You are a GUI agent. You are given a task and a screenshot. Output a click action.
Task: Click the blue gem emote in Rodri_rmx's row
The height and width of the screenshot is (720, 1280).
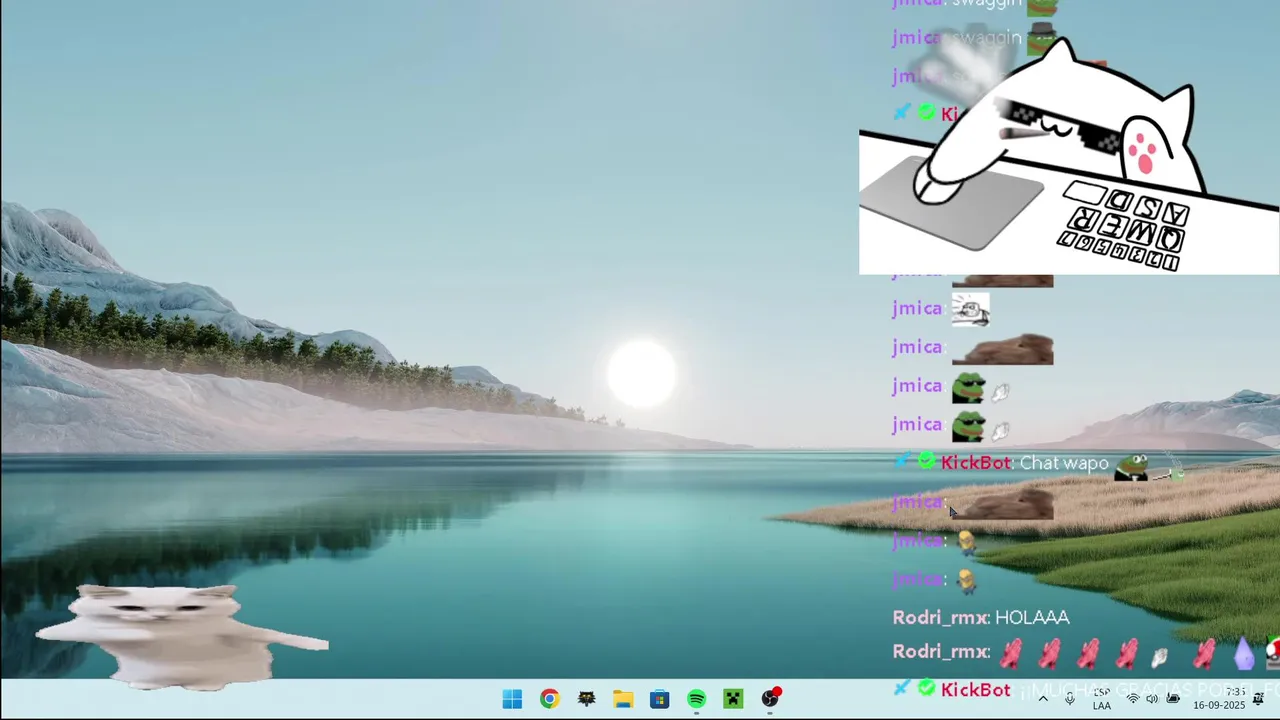click(x=1243, y=654)
